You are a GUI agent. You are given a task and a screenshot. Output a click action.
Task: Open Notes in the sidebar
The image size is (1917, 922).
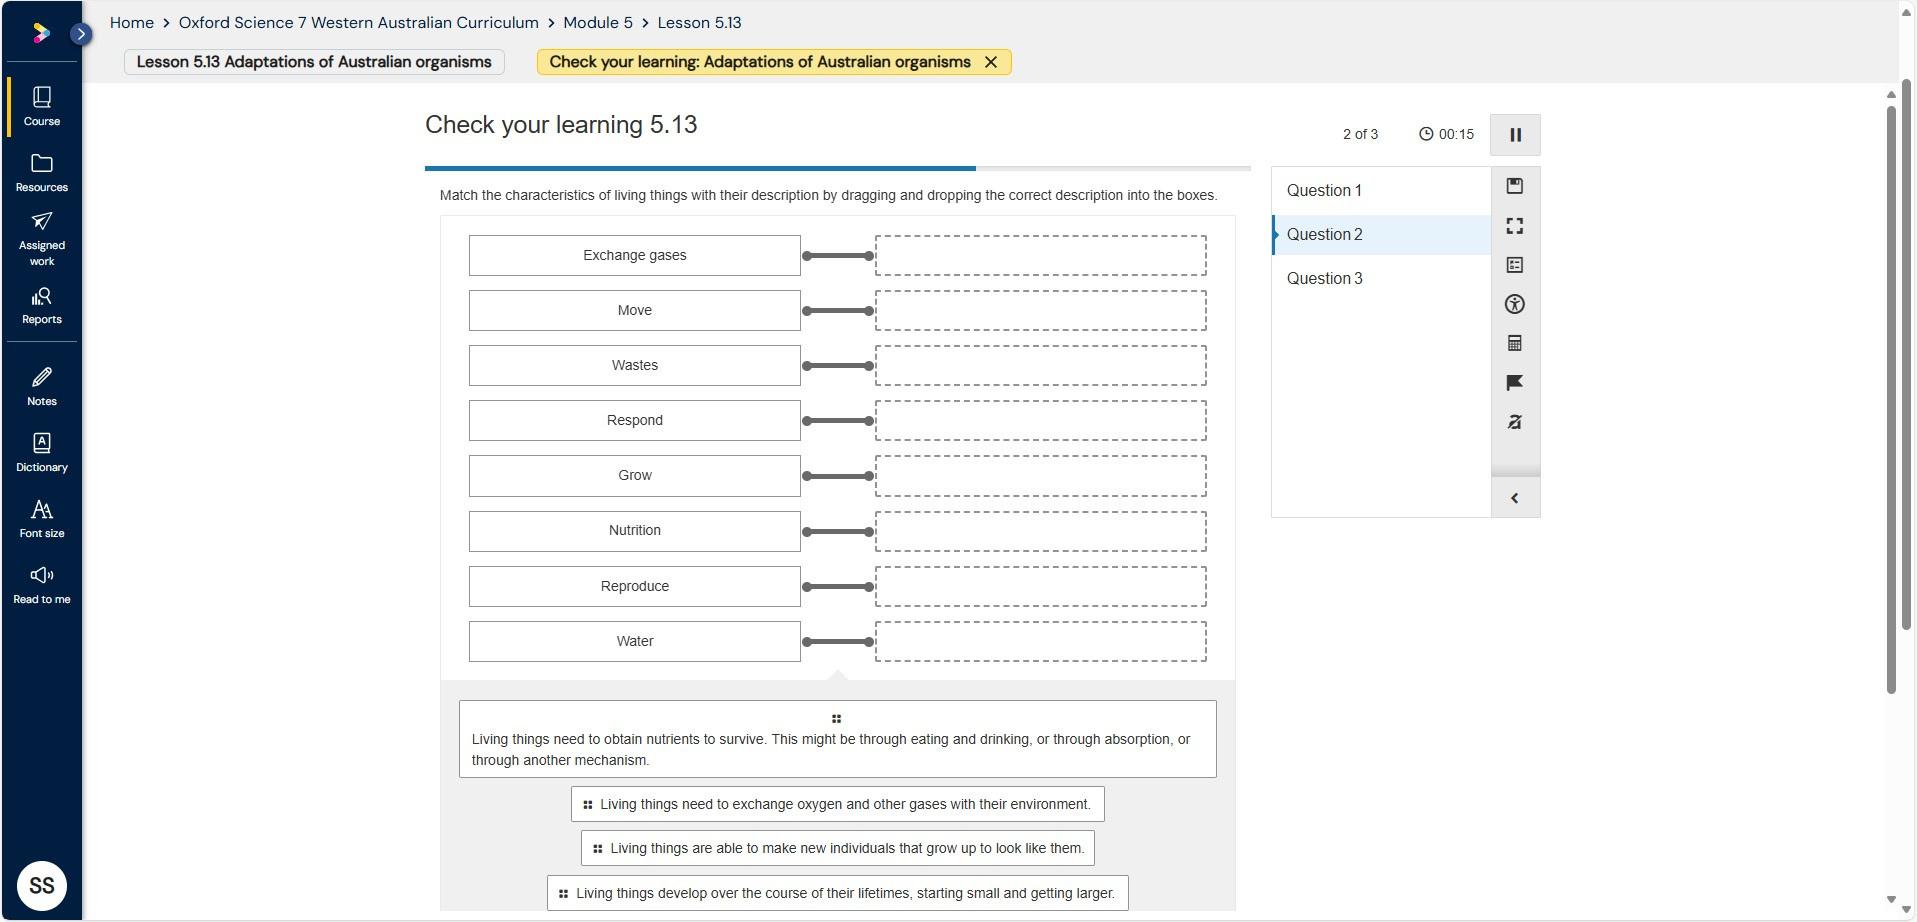click(x=42, y=387)
